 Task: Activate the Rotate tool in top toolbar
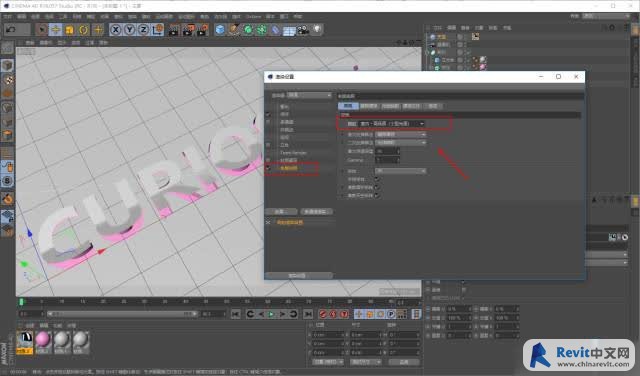click(84, 29)
